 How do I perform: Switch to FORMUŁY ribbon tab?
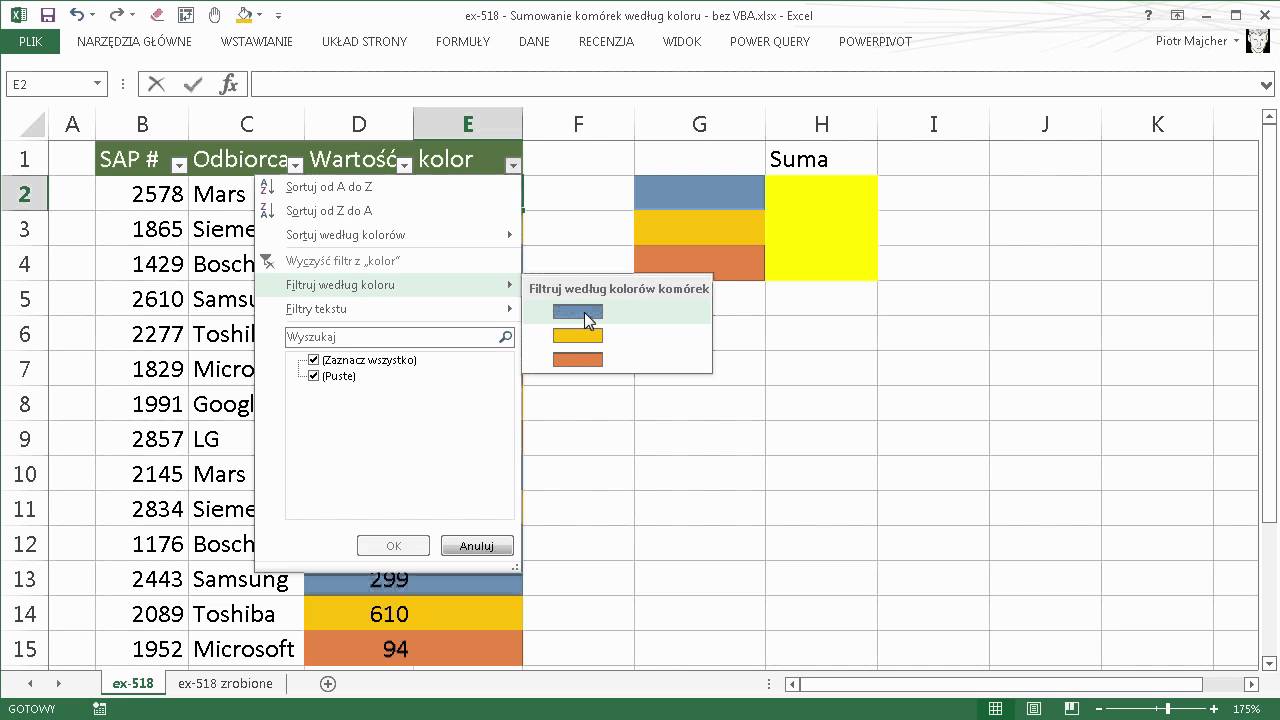(x=463, y=42)
